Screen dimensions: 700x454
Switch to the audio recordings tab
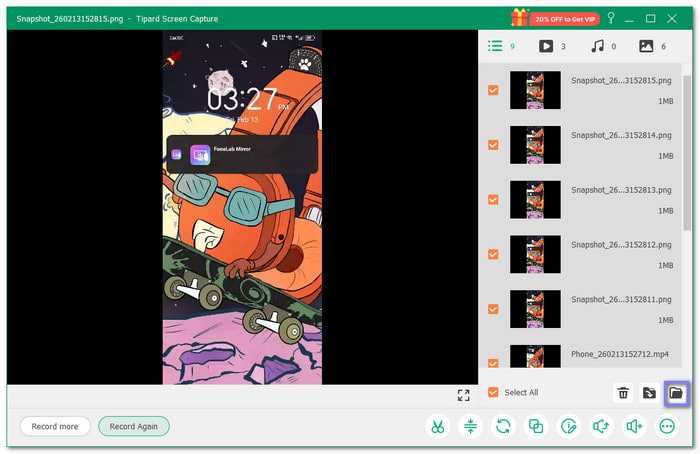pos(603,46)
